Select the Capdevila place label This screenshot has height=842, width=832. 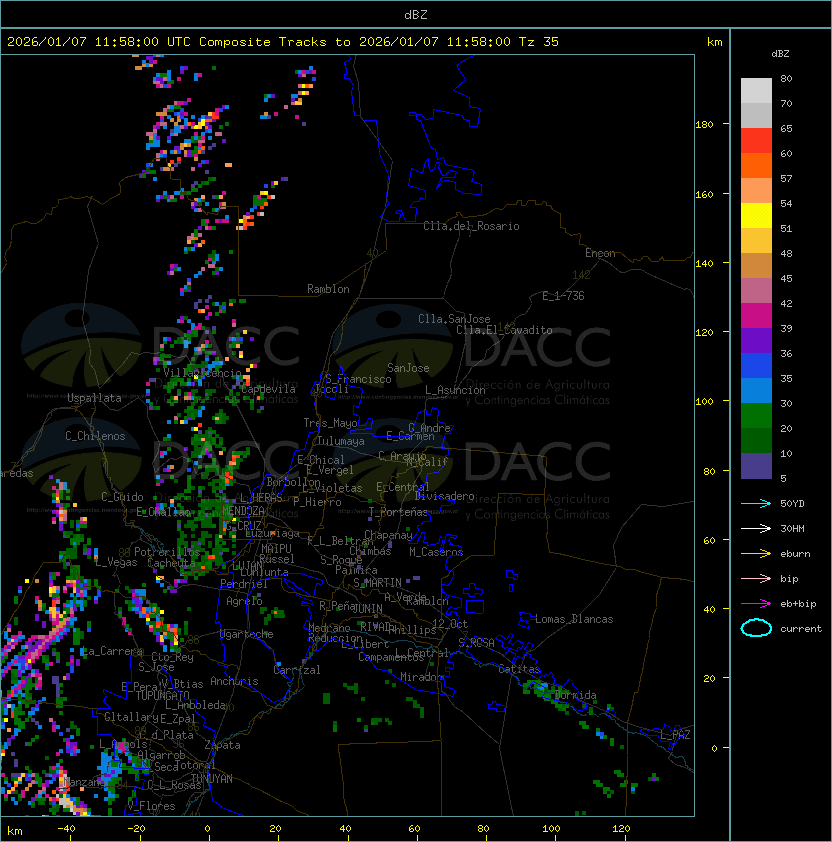point(268,389)
